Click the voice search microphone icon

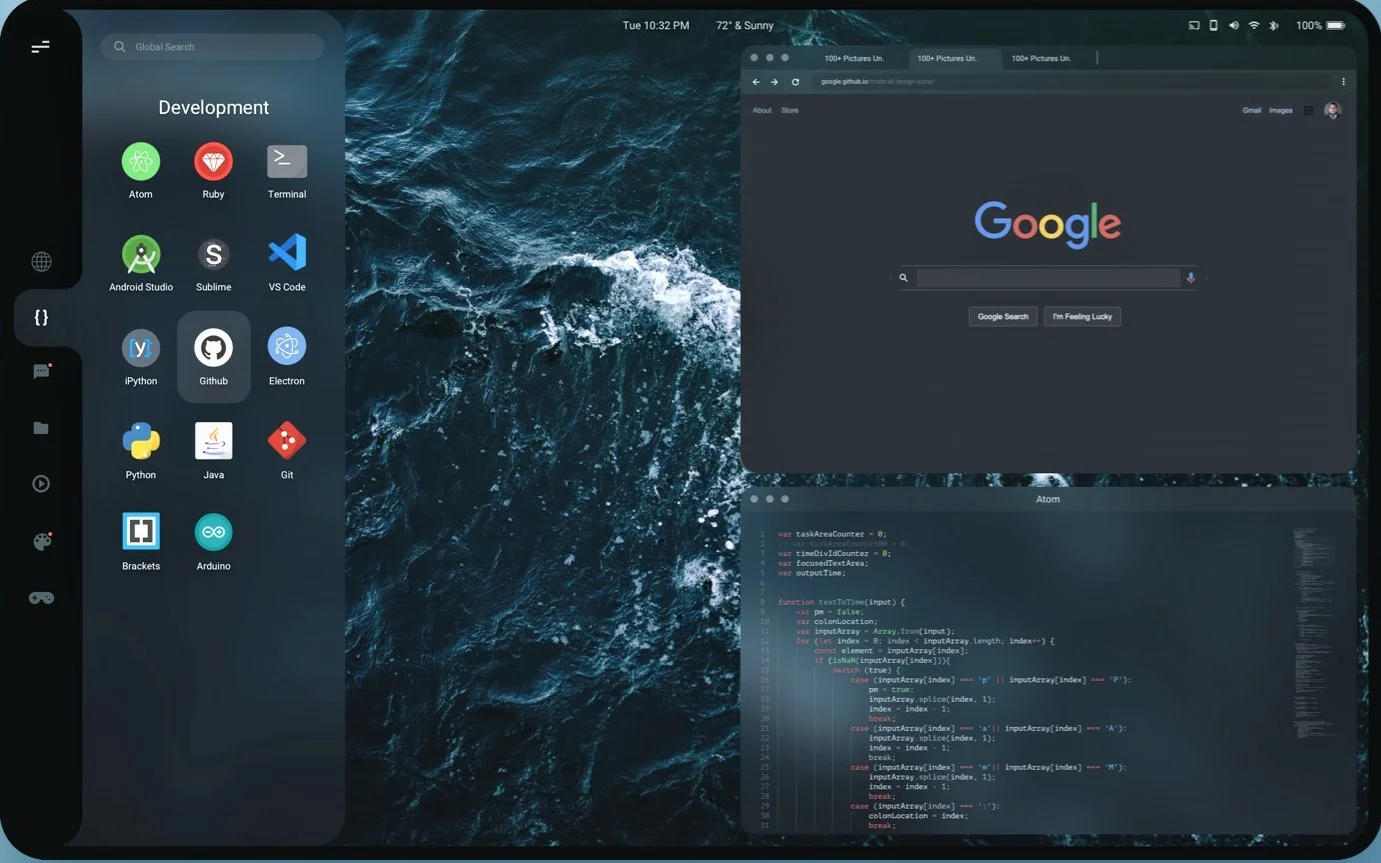point(1190,278)
